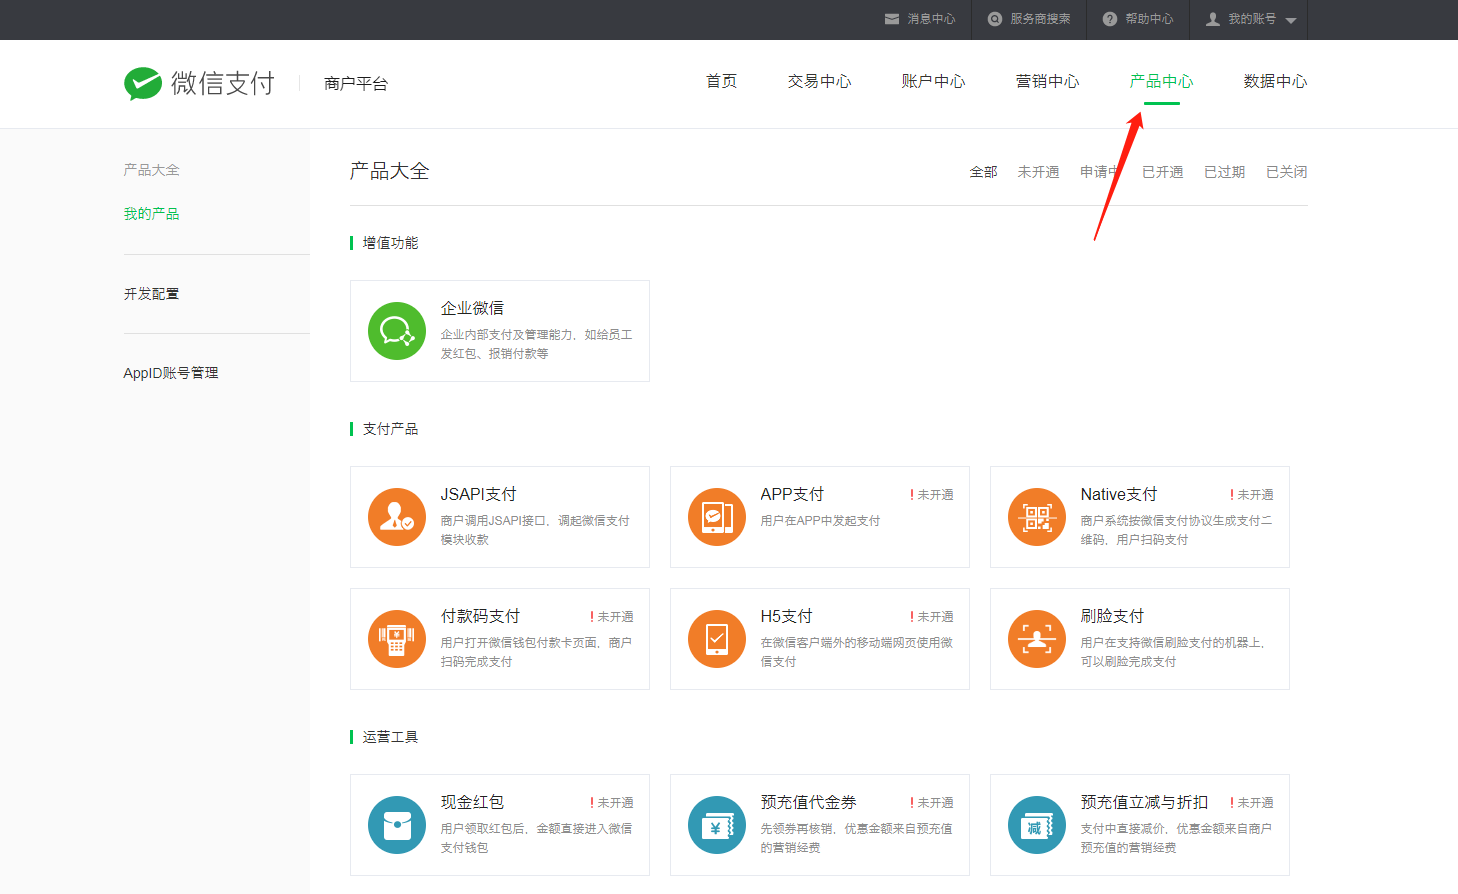Viewport: 1458px width, 894px height.
Task: Click the 增值功能 section heading
Action: (390, 243)
